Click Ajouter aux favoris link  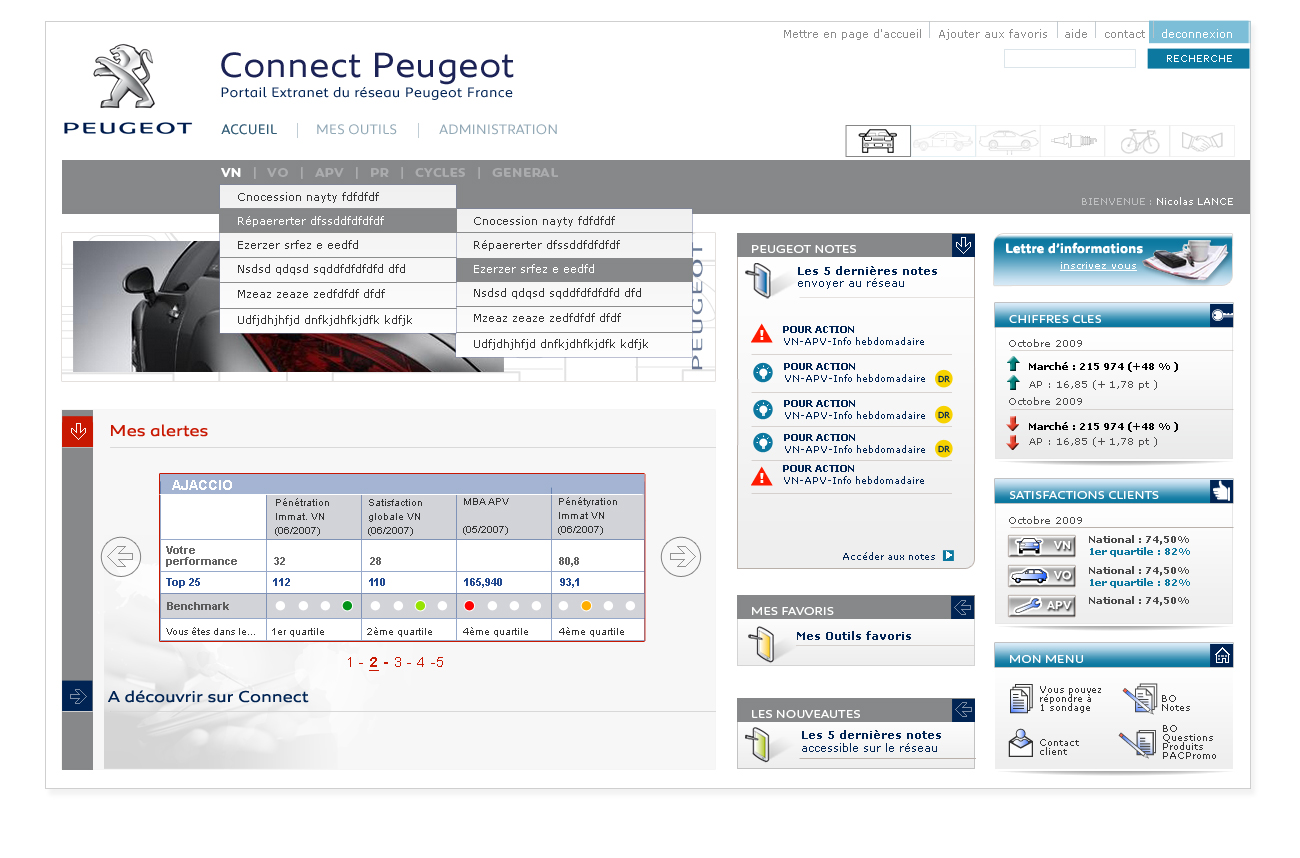[993, 34]
